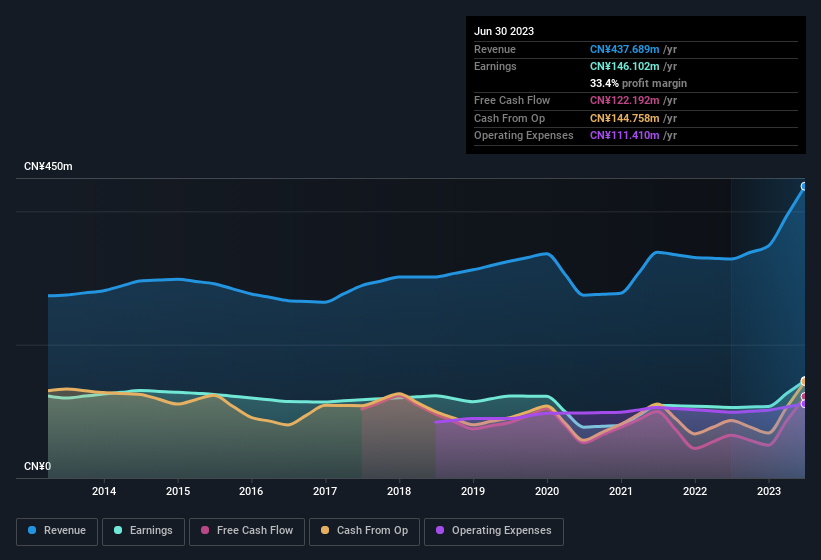Click the Cash From Op orange end marker
The image size is (821, 560).
804,381
